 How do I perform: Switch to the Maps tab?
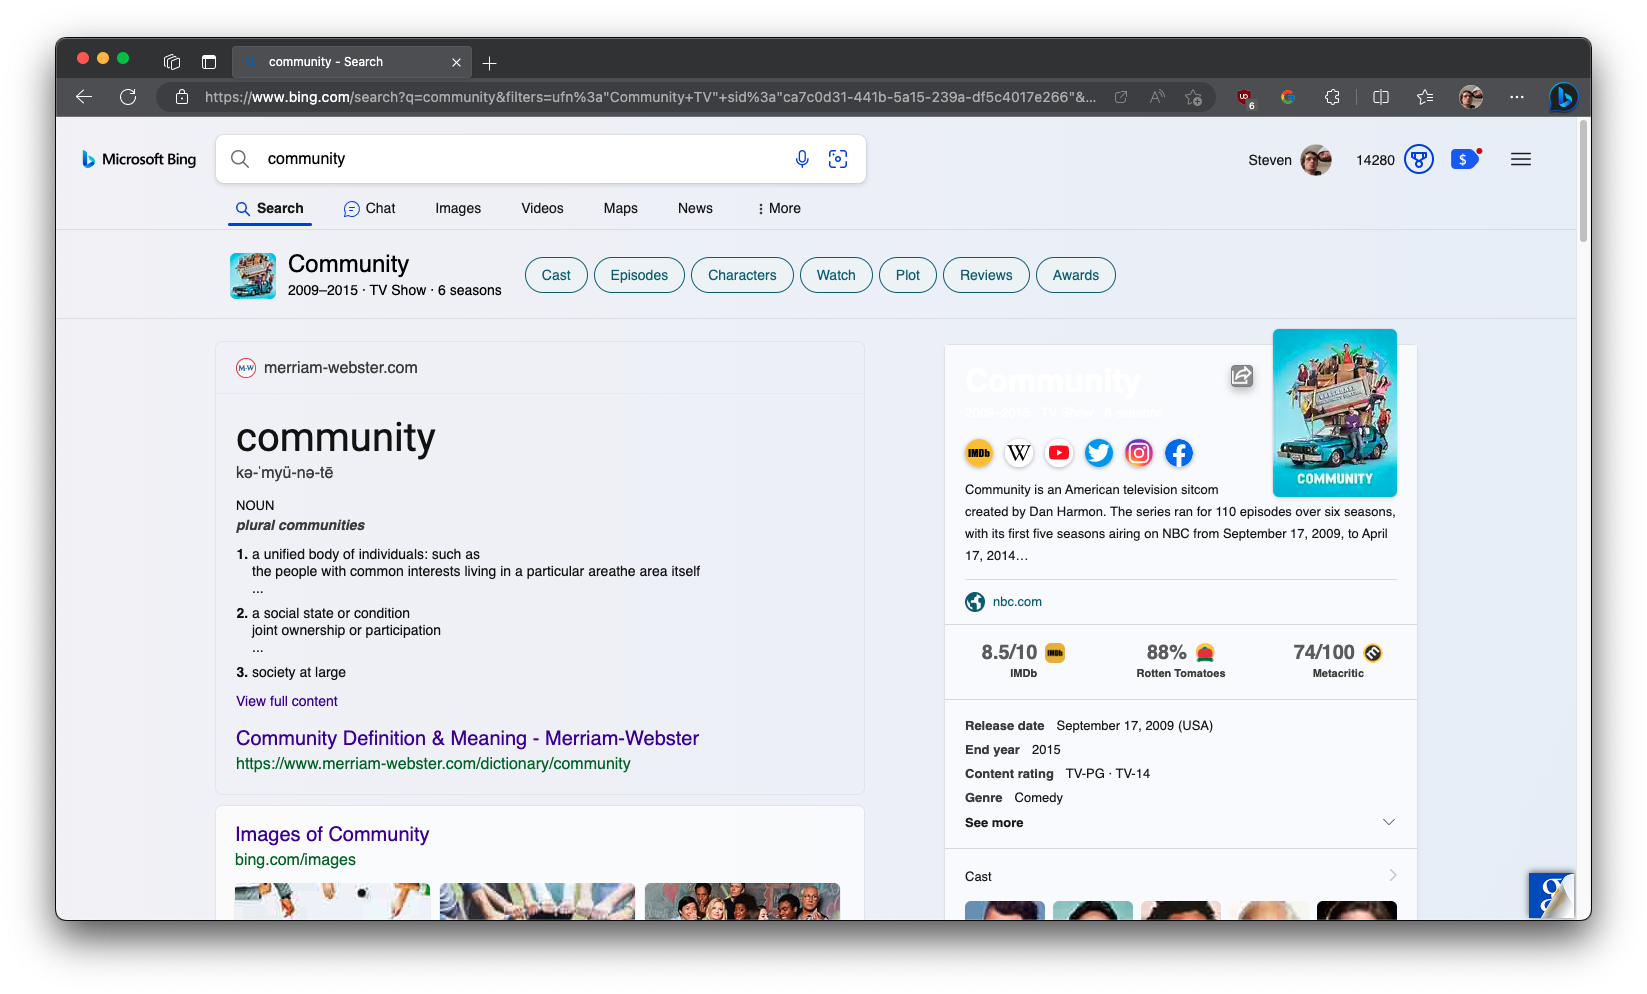coord(620,208)
